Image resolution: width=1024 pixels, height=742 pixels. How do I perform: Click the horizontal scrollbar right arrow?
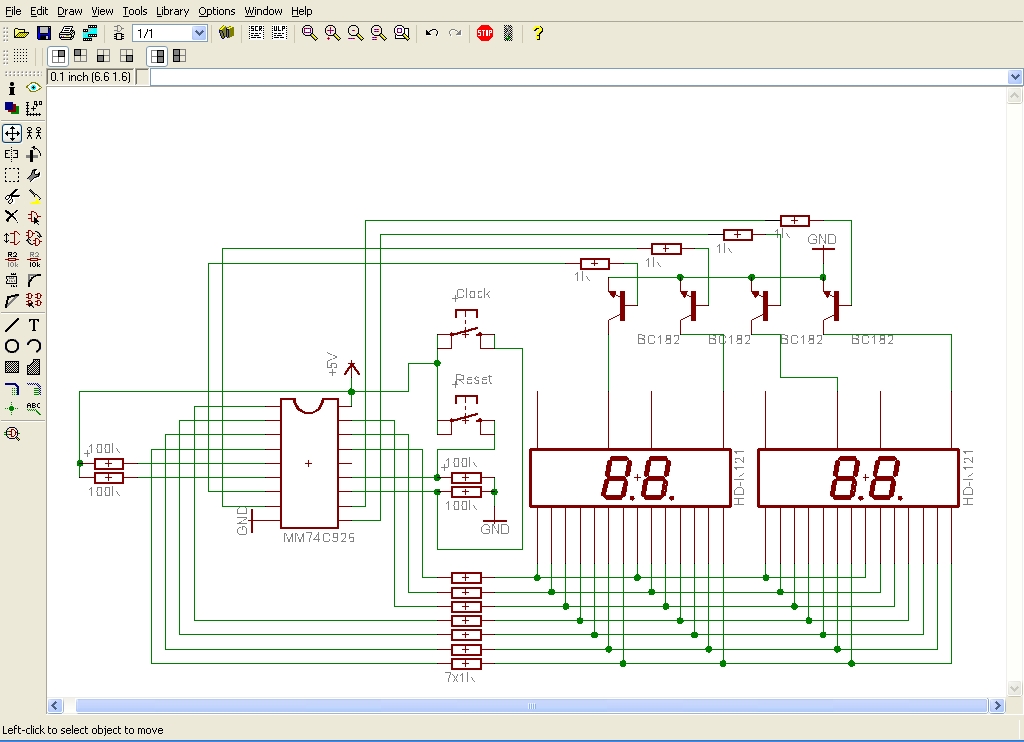997,705
